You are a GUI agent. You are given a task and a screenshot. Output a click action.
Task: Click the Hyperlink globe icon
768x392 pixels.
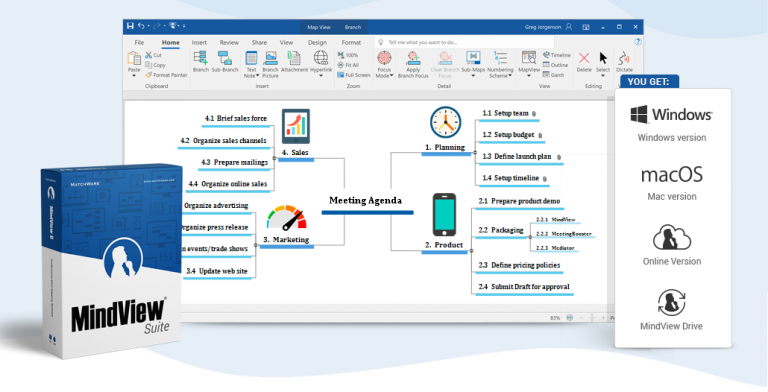(321, 58)
